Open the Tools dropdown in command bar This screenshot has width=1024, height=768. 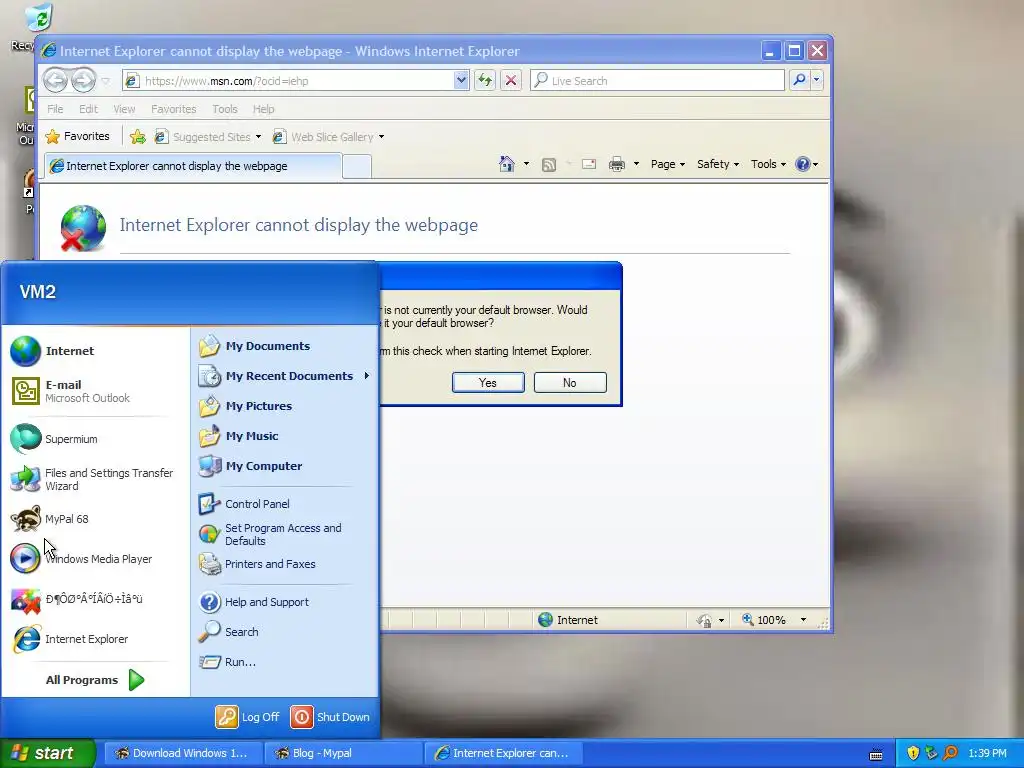tap(768, 165)
